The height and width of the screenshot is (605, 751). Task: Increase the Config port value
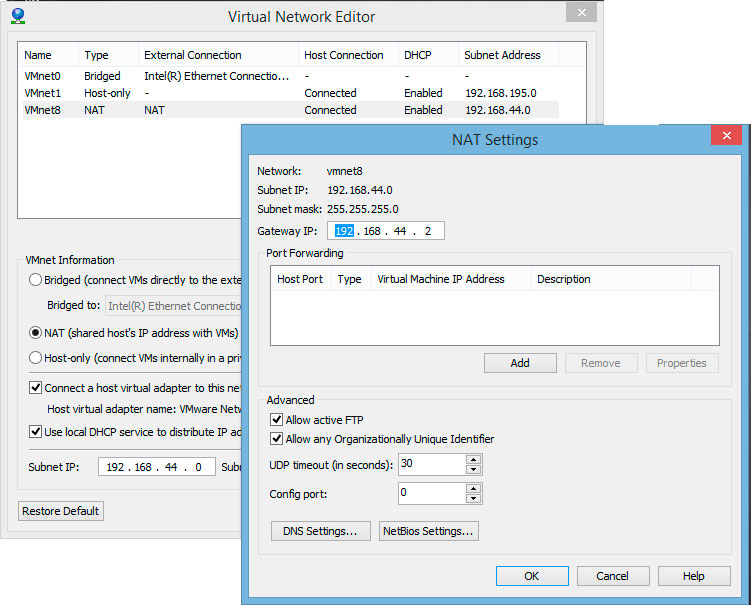(474, 488)
